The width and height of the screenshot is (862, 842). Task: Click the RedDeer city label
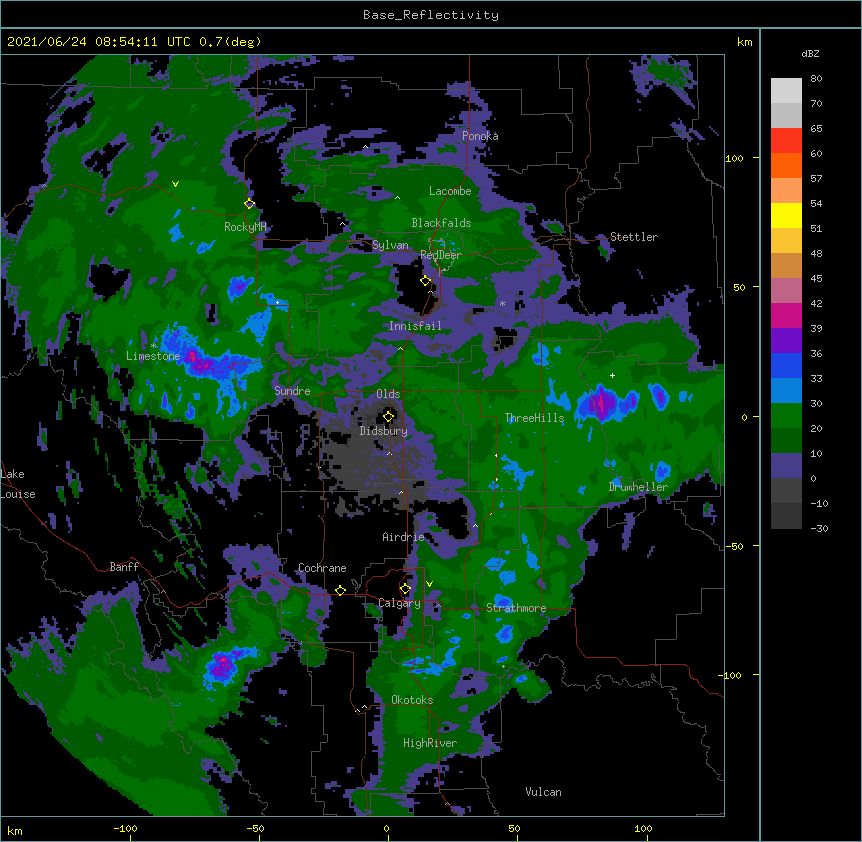pyautogui.click(x=441, y=255)
